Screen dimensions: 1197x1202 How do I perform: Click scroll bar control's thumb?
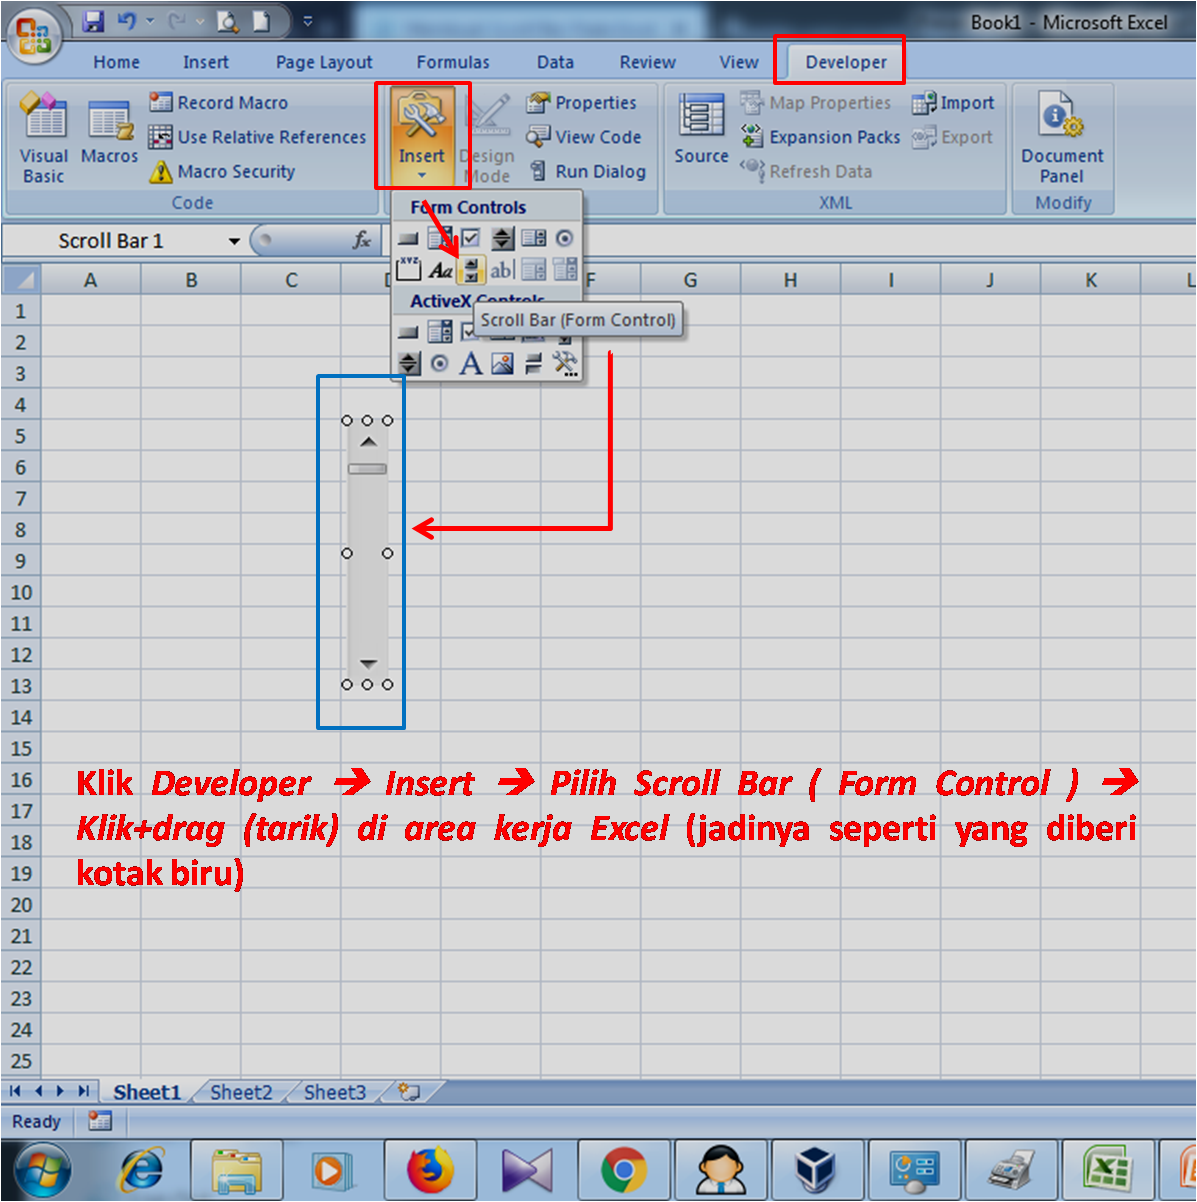367,468
